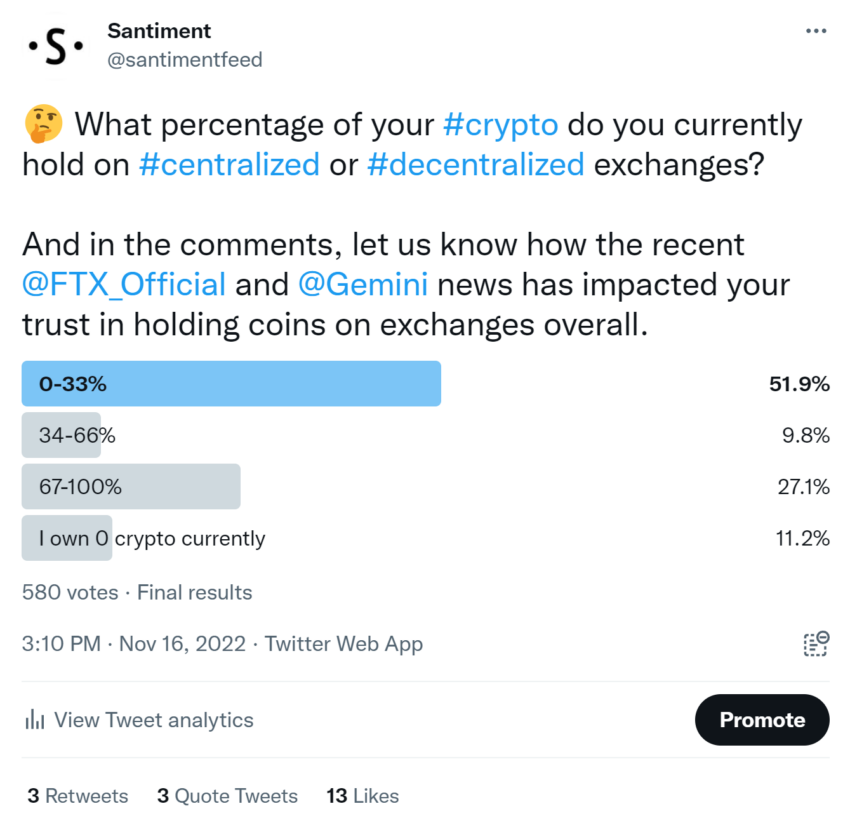Open the #centralized hashtag
Image resolution: width=850 pixels, height=818 pixels.
[229, 164]
